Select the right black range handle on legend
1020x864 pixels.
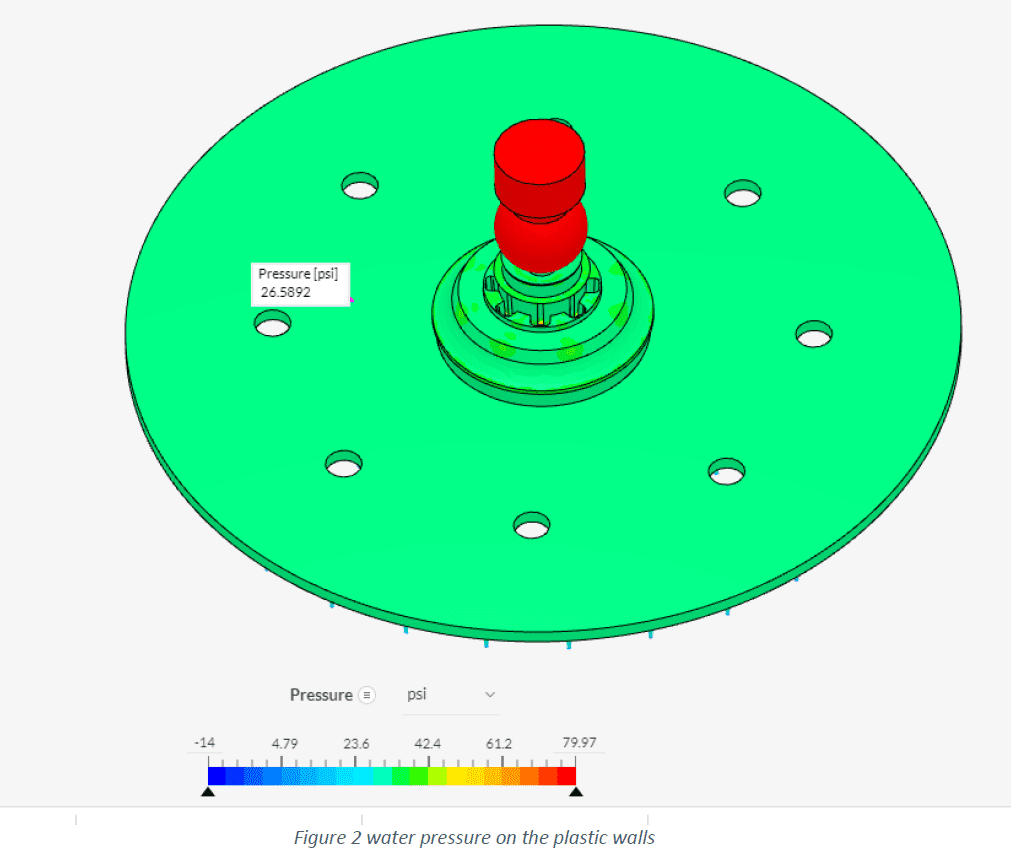[576, 791]
